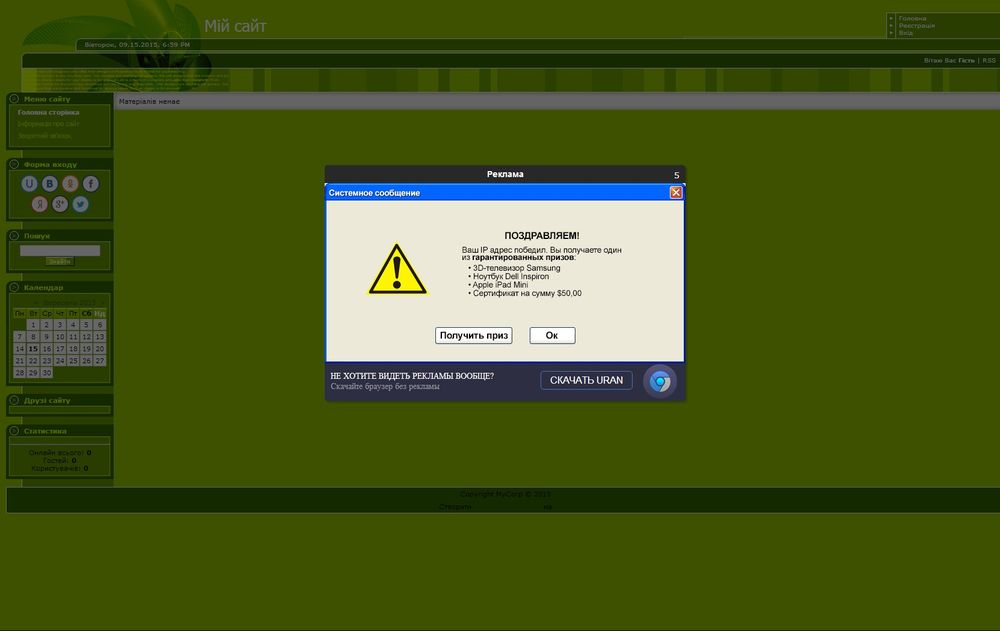Click the ad countdown number 5
Viewport: 1000px width, 631px height.
coord(677,175)
